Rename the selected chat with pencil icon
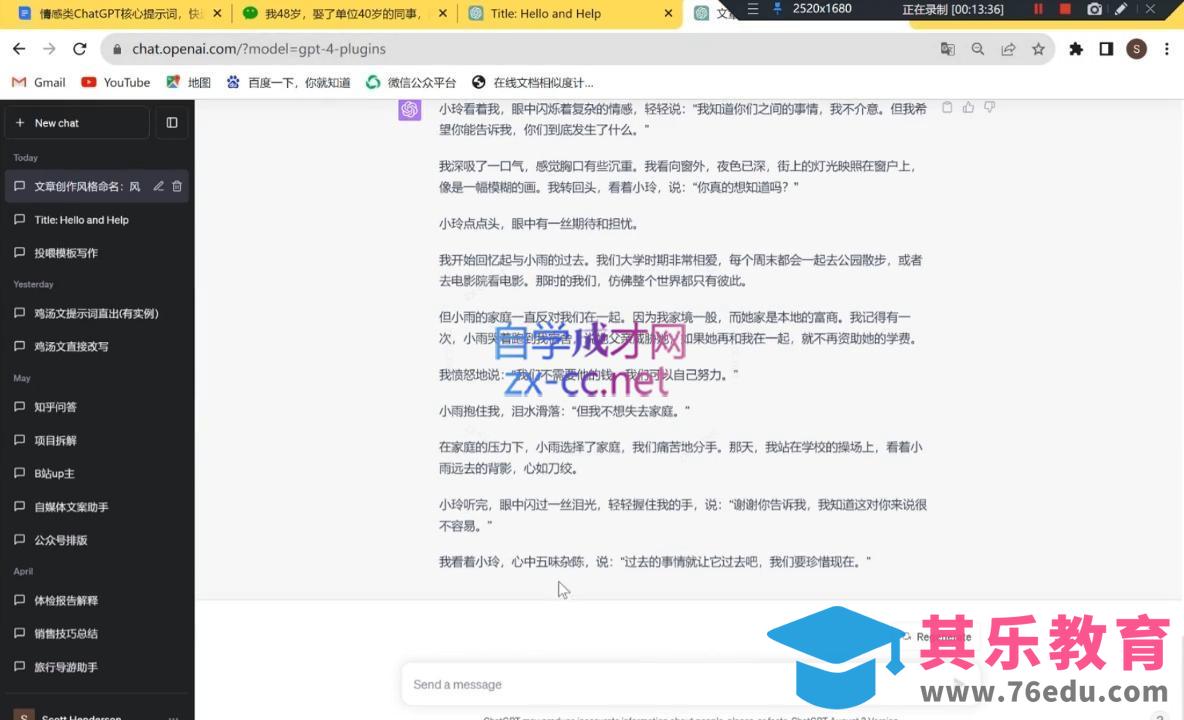 pyautogui.click(x=158, y=186)
